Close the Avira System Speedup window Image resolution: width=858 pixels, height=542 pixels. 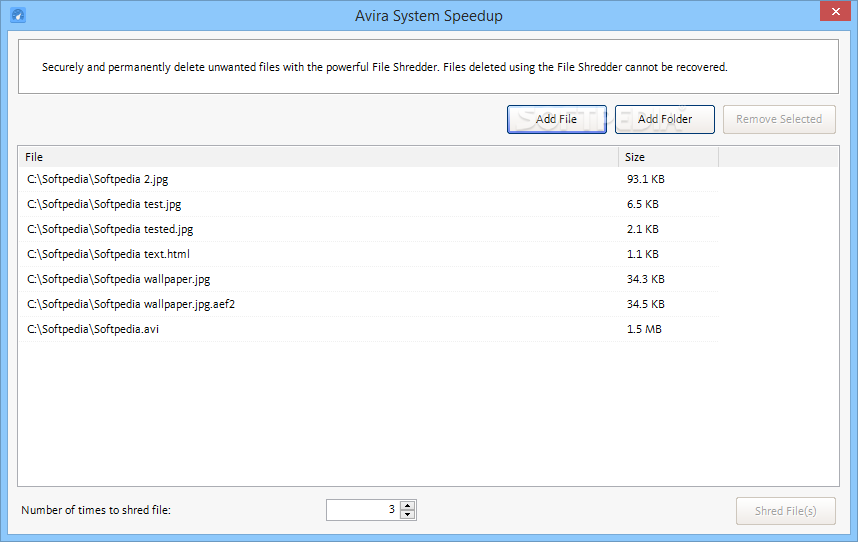[x=835, y=11]
